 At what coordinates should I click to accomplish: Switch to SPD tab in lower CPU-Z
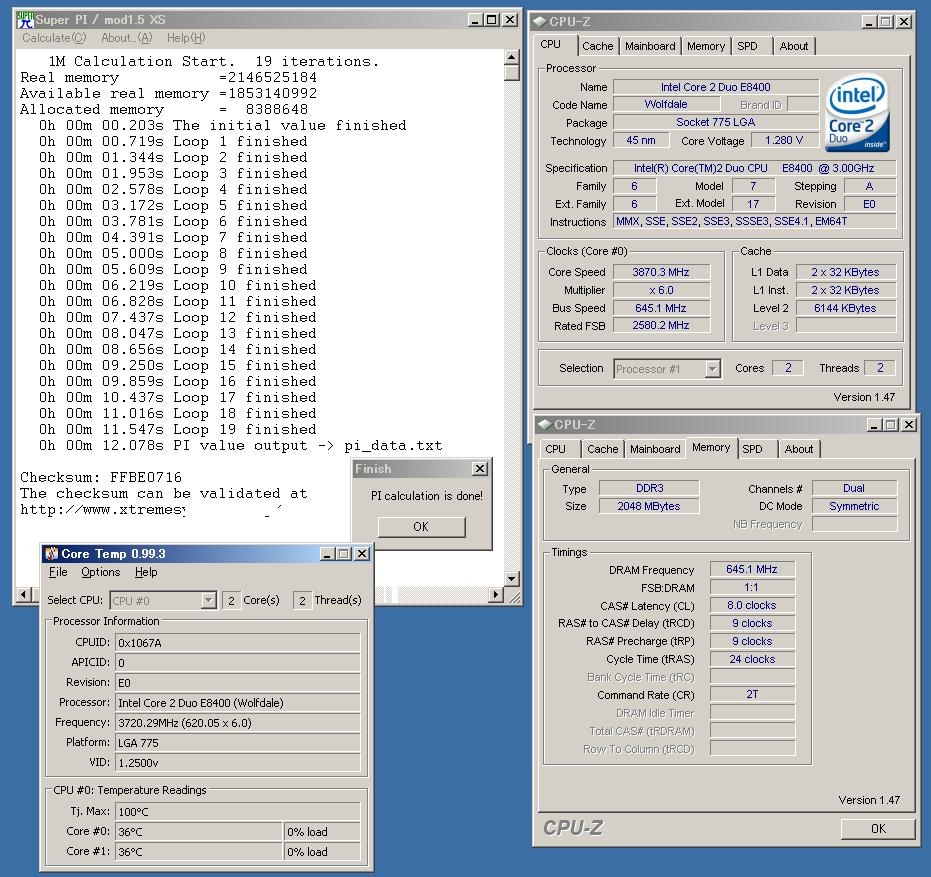752,449
